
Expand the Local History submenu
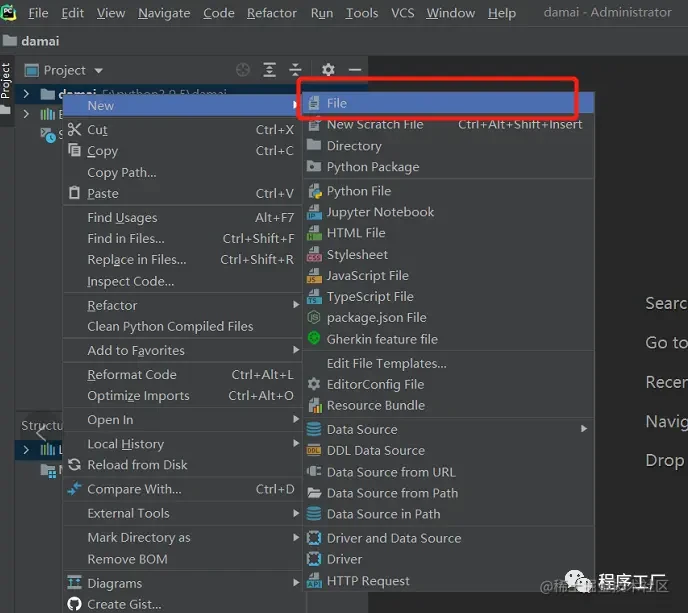click(x=296, y=444)
